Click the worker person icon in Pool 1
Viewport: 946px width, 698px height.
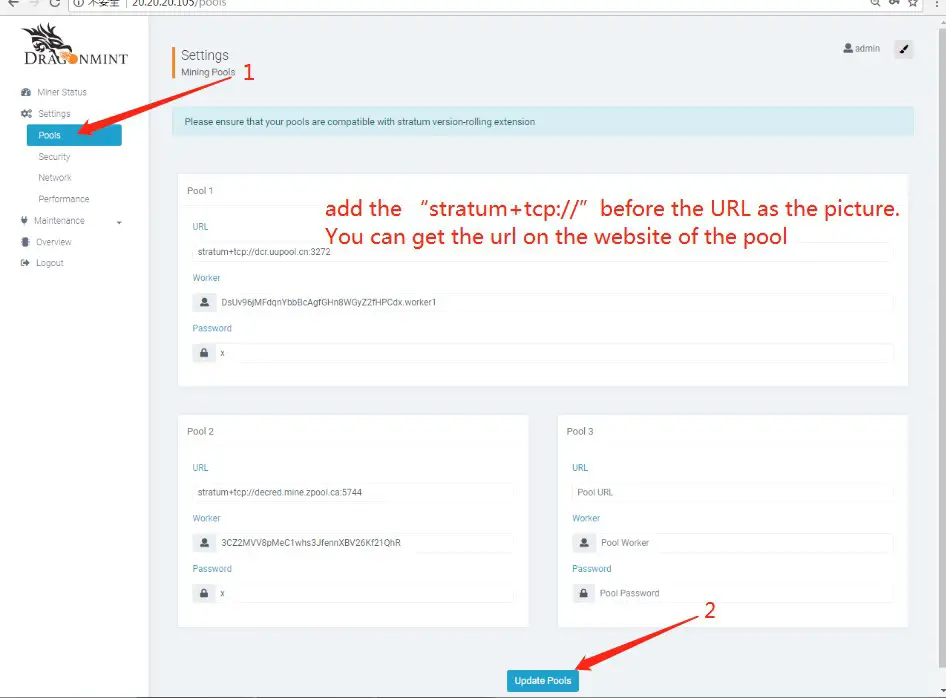[202, 302]
